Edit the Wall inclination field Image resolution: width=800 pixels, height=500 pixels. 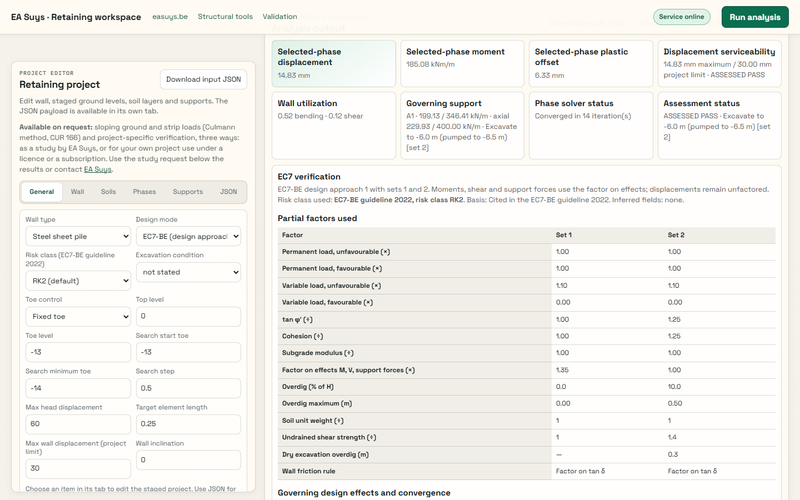[188, 460]
